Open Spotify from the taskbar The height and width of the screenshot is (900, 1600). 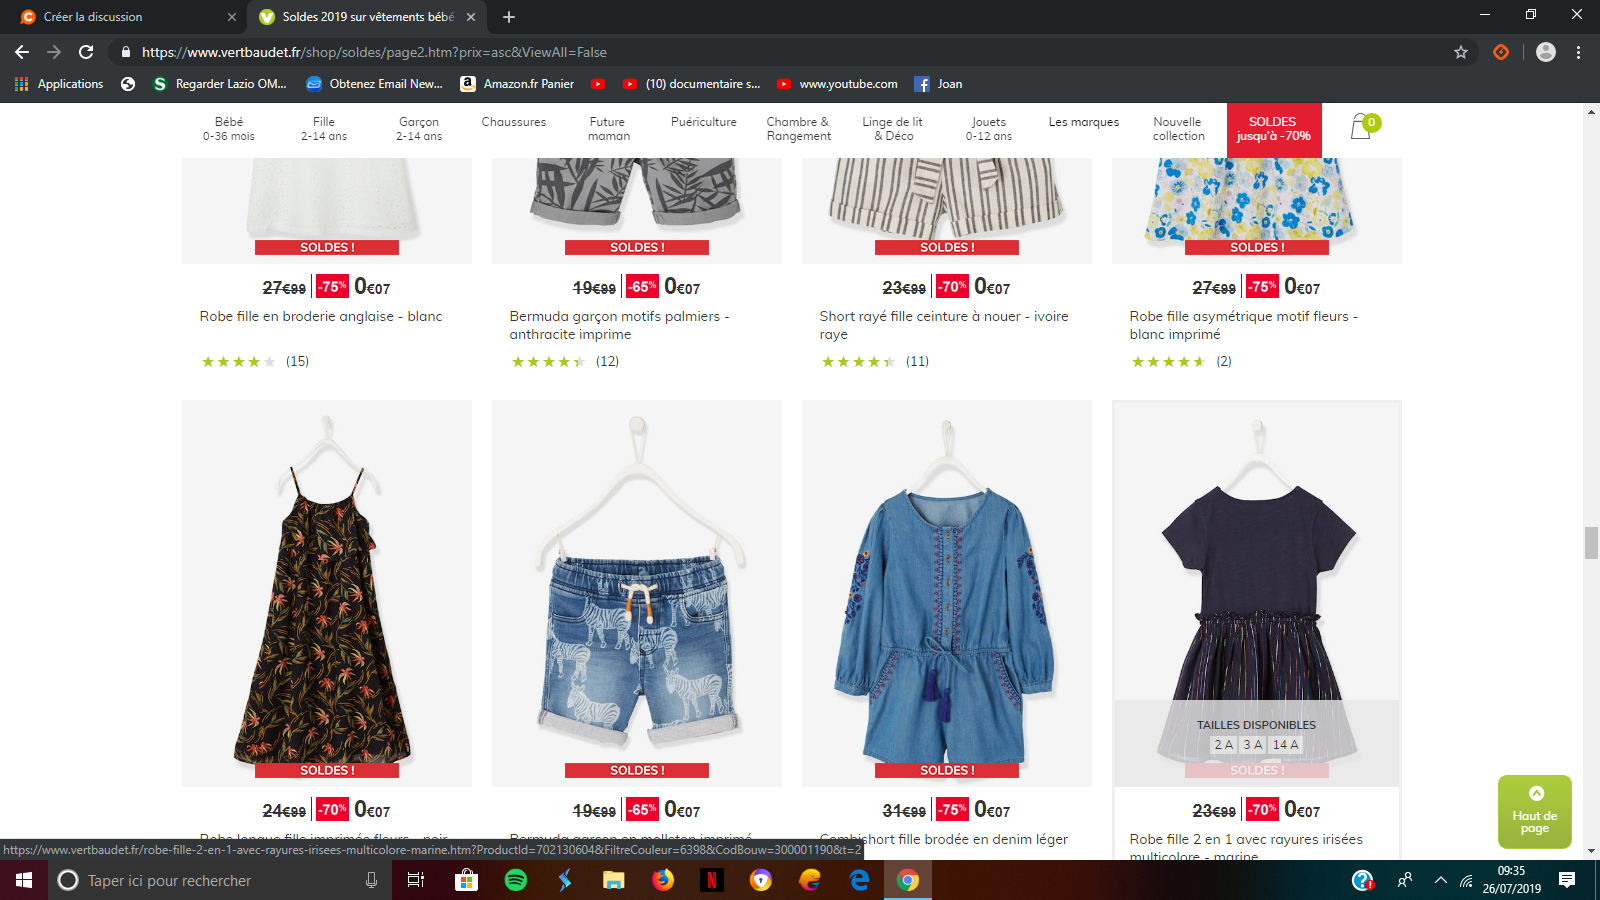pyautogui.click(x=516, y=880)
